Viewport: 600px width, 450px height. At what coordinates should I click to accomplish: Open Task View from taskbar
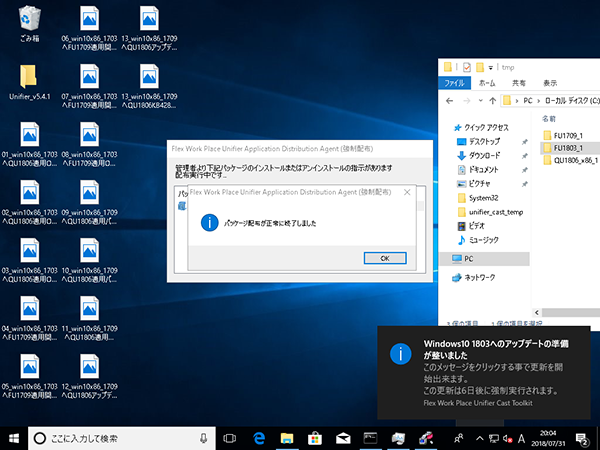point(230,439)
